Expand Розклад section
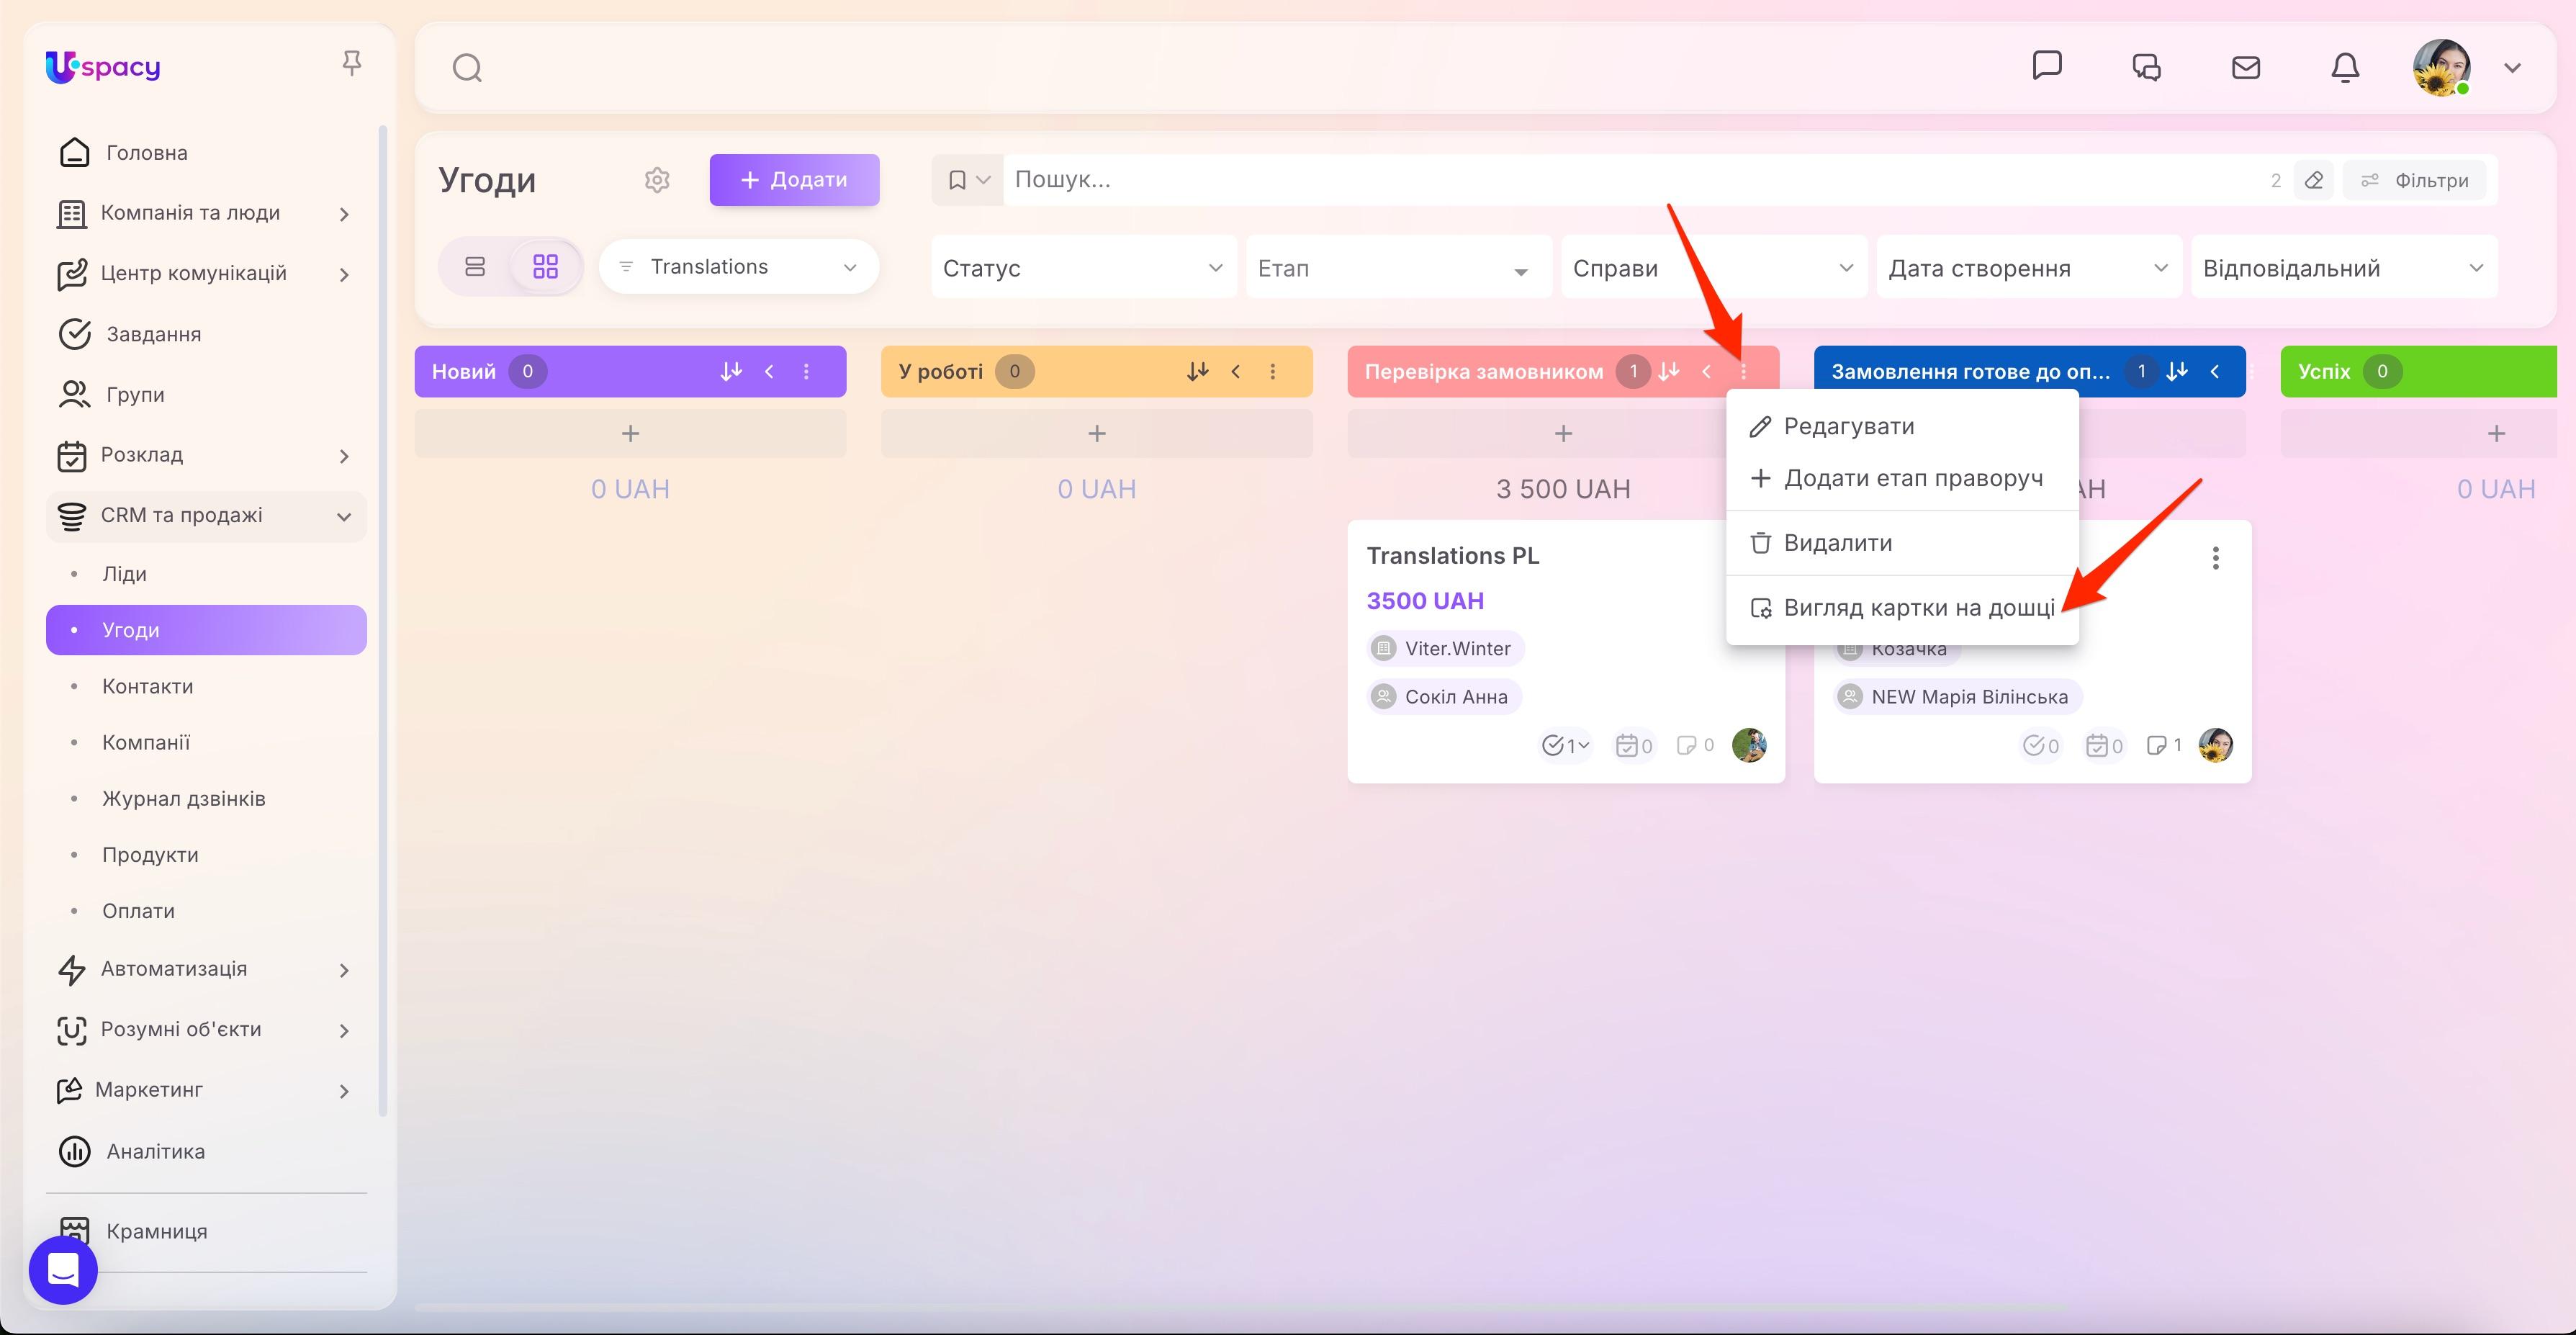Viewport: 2576px width, 1335px height. point(206,455)
